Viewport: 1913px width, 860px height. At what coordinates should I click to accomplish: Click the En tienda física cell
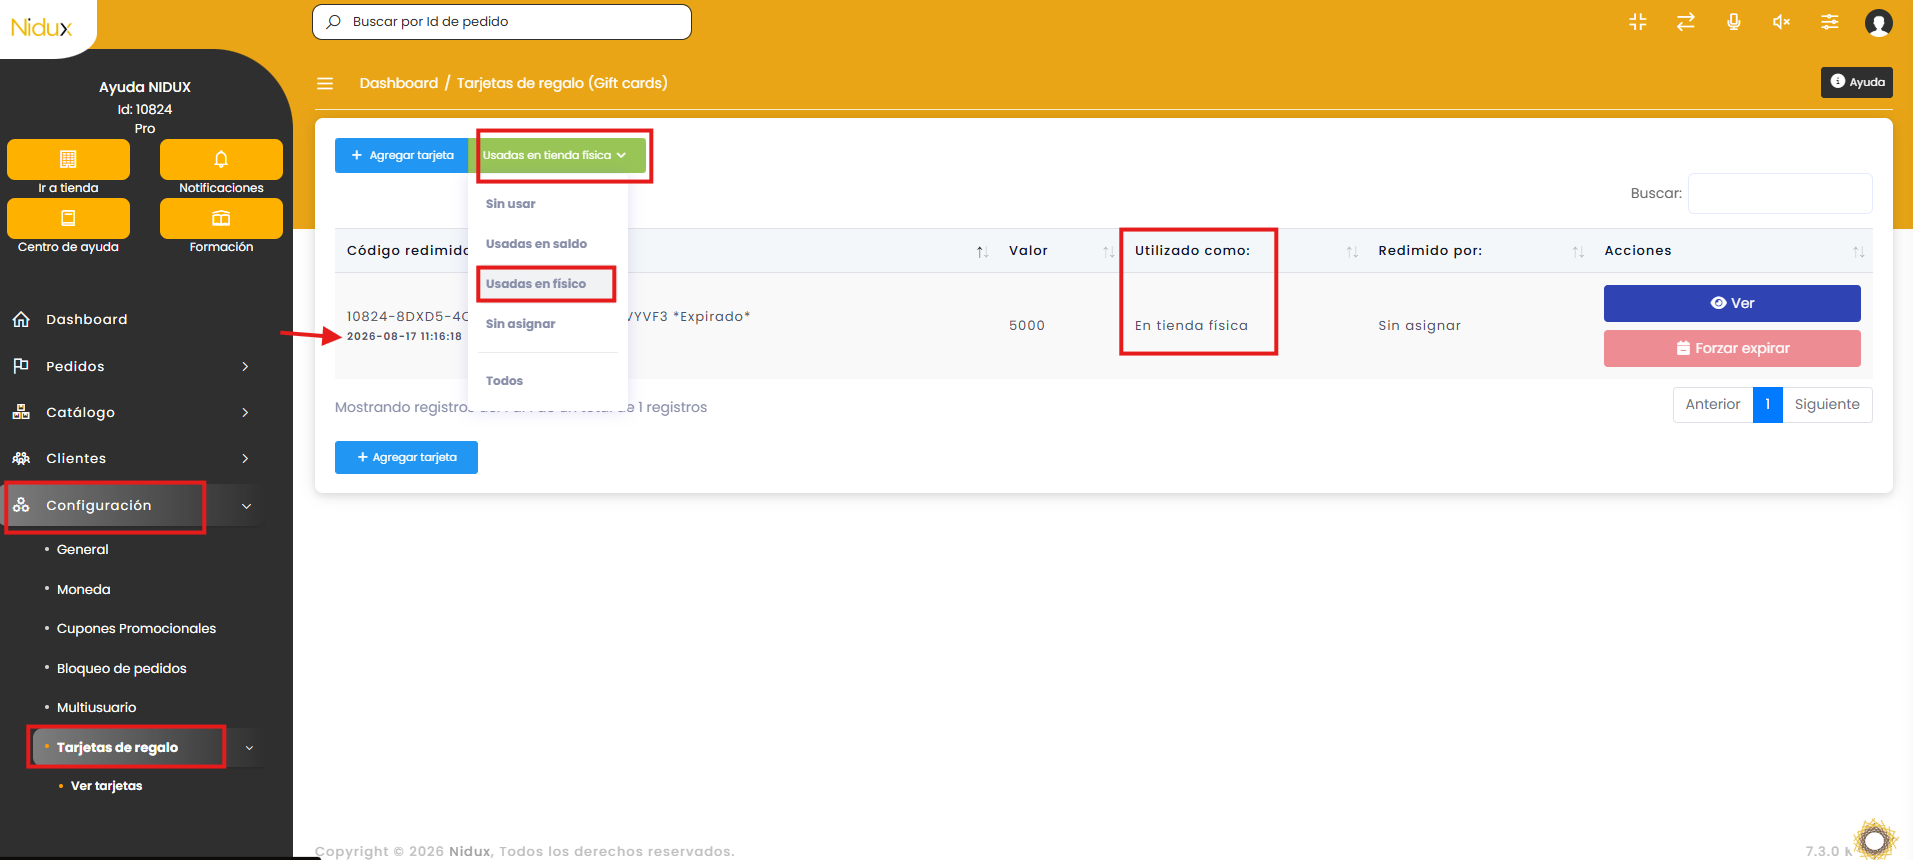tap(1191, 325)
